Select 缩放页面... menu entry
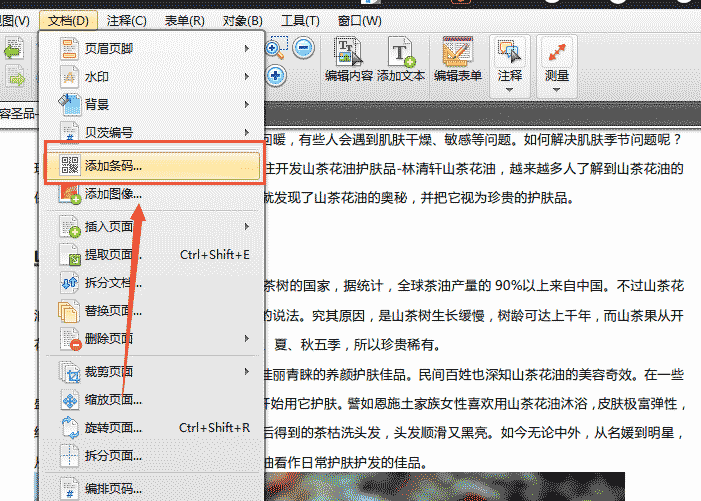This screenshot has width=701, height=501. pos(152,400)
